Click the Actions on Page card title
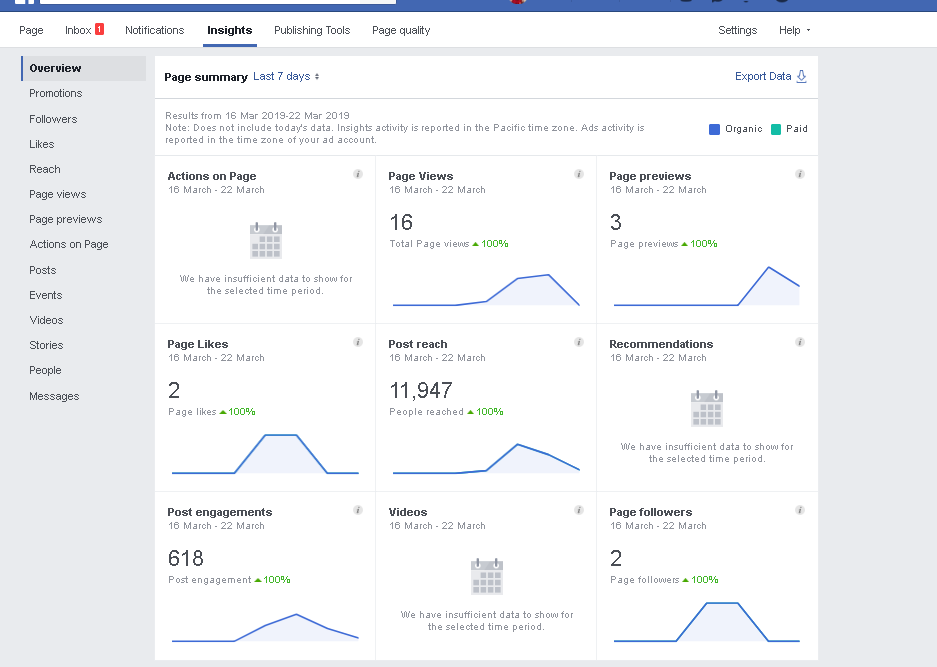The height and width of the screenshot is (667, 937). point(212,176)
